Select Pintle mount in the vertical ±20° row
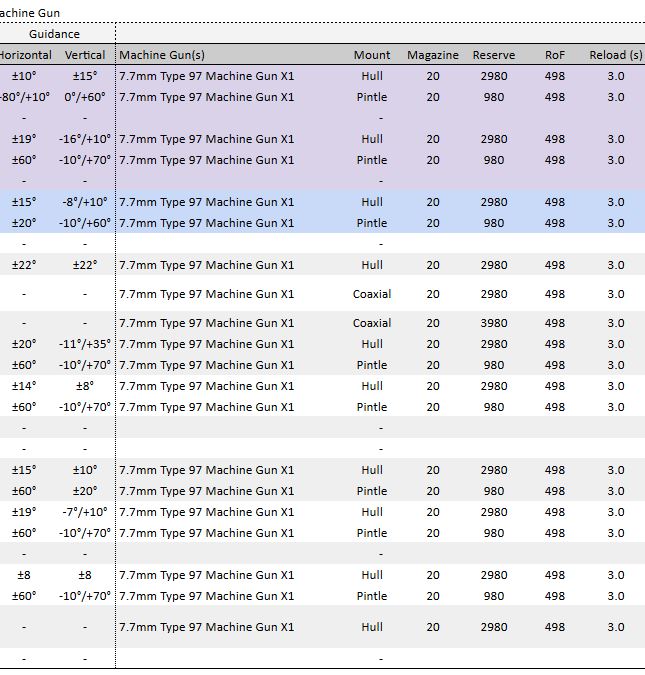The image size is (645, 675). [x=372, y=491]
